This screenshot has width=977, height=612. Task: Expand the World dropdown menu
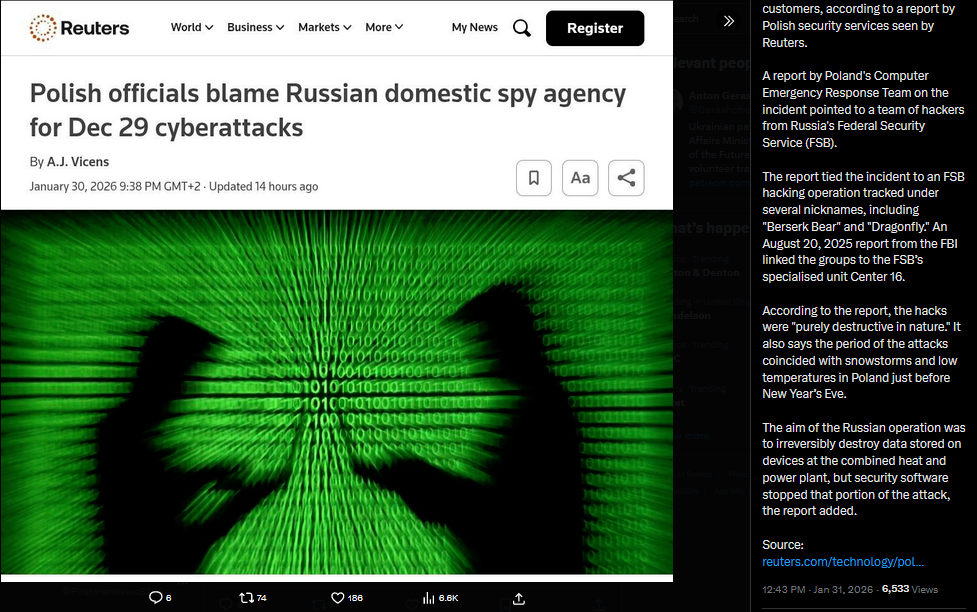(192, 27)
